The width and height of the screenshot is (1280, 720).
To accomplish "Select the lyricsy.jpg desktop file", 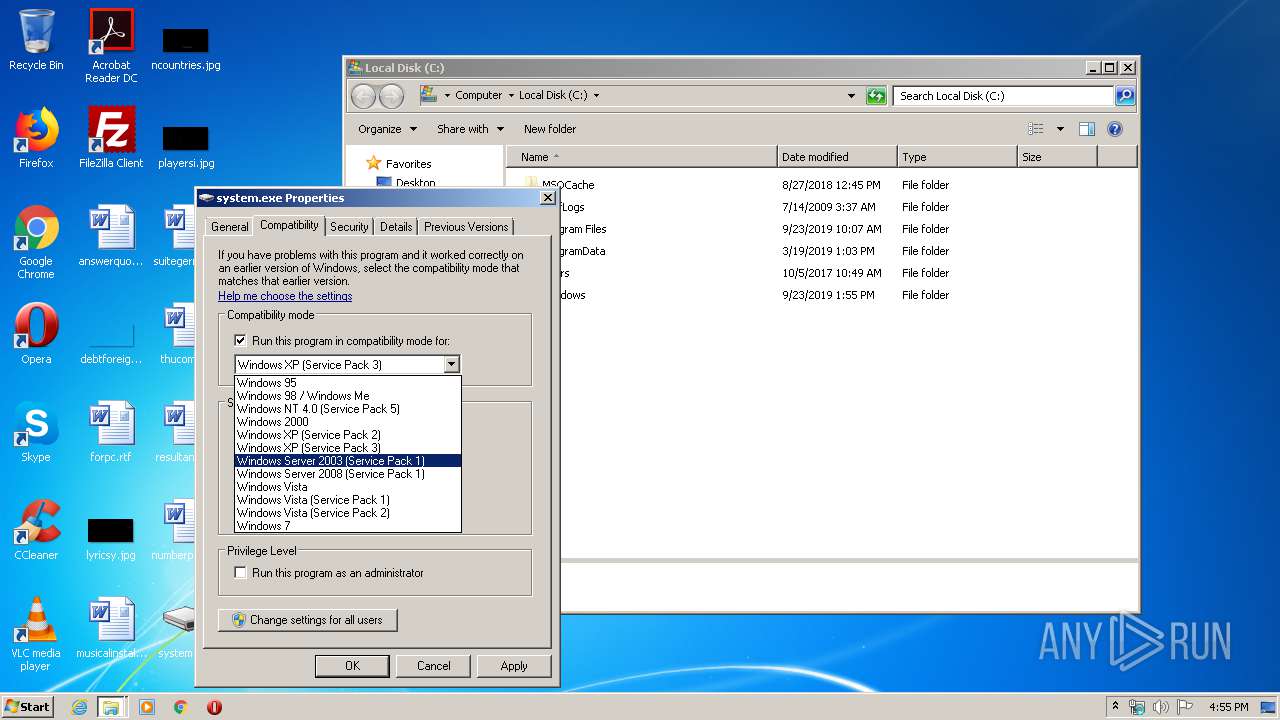I will [111, 538].
